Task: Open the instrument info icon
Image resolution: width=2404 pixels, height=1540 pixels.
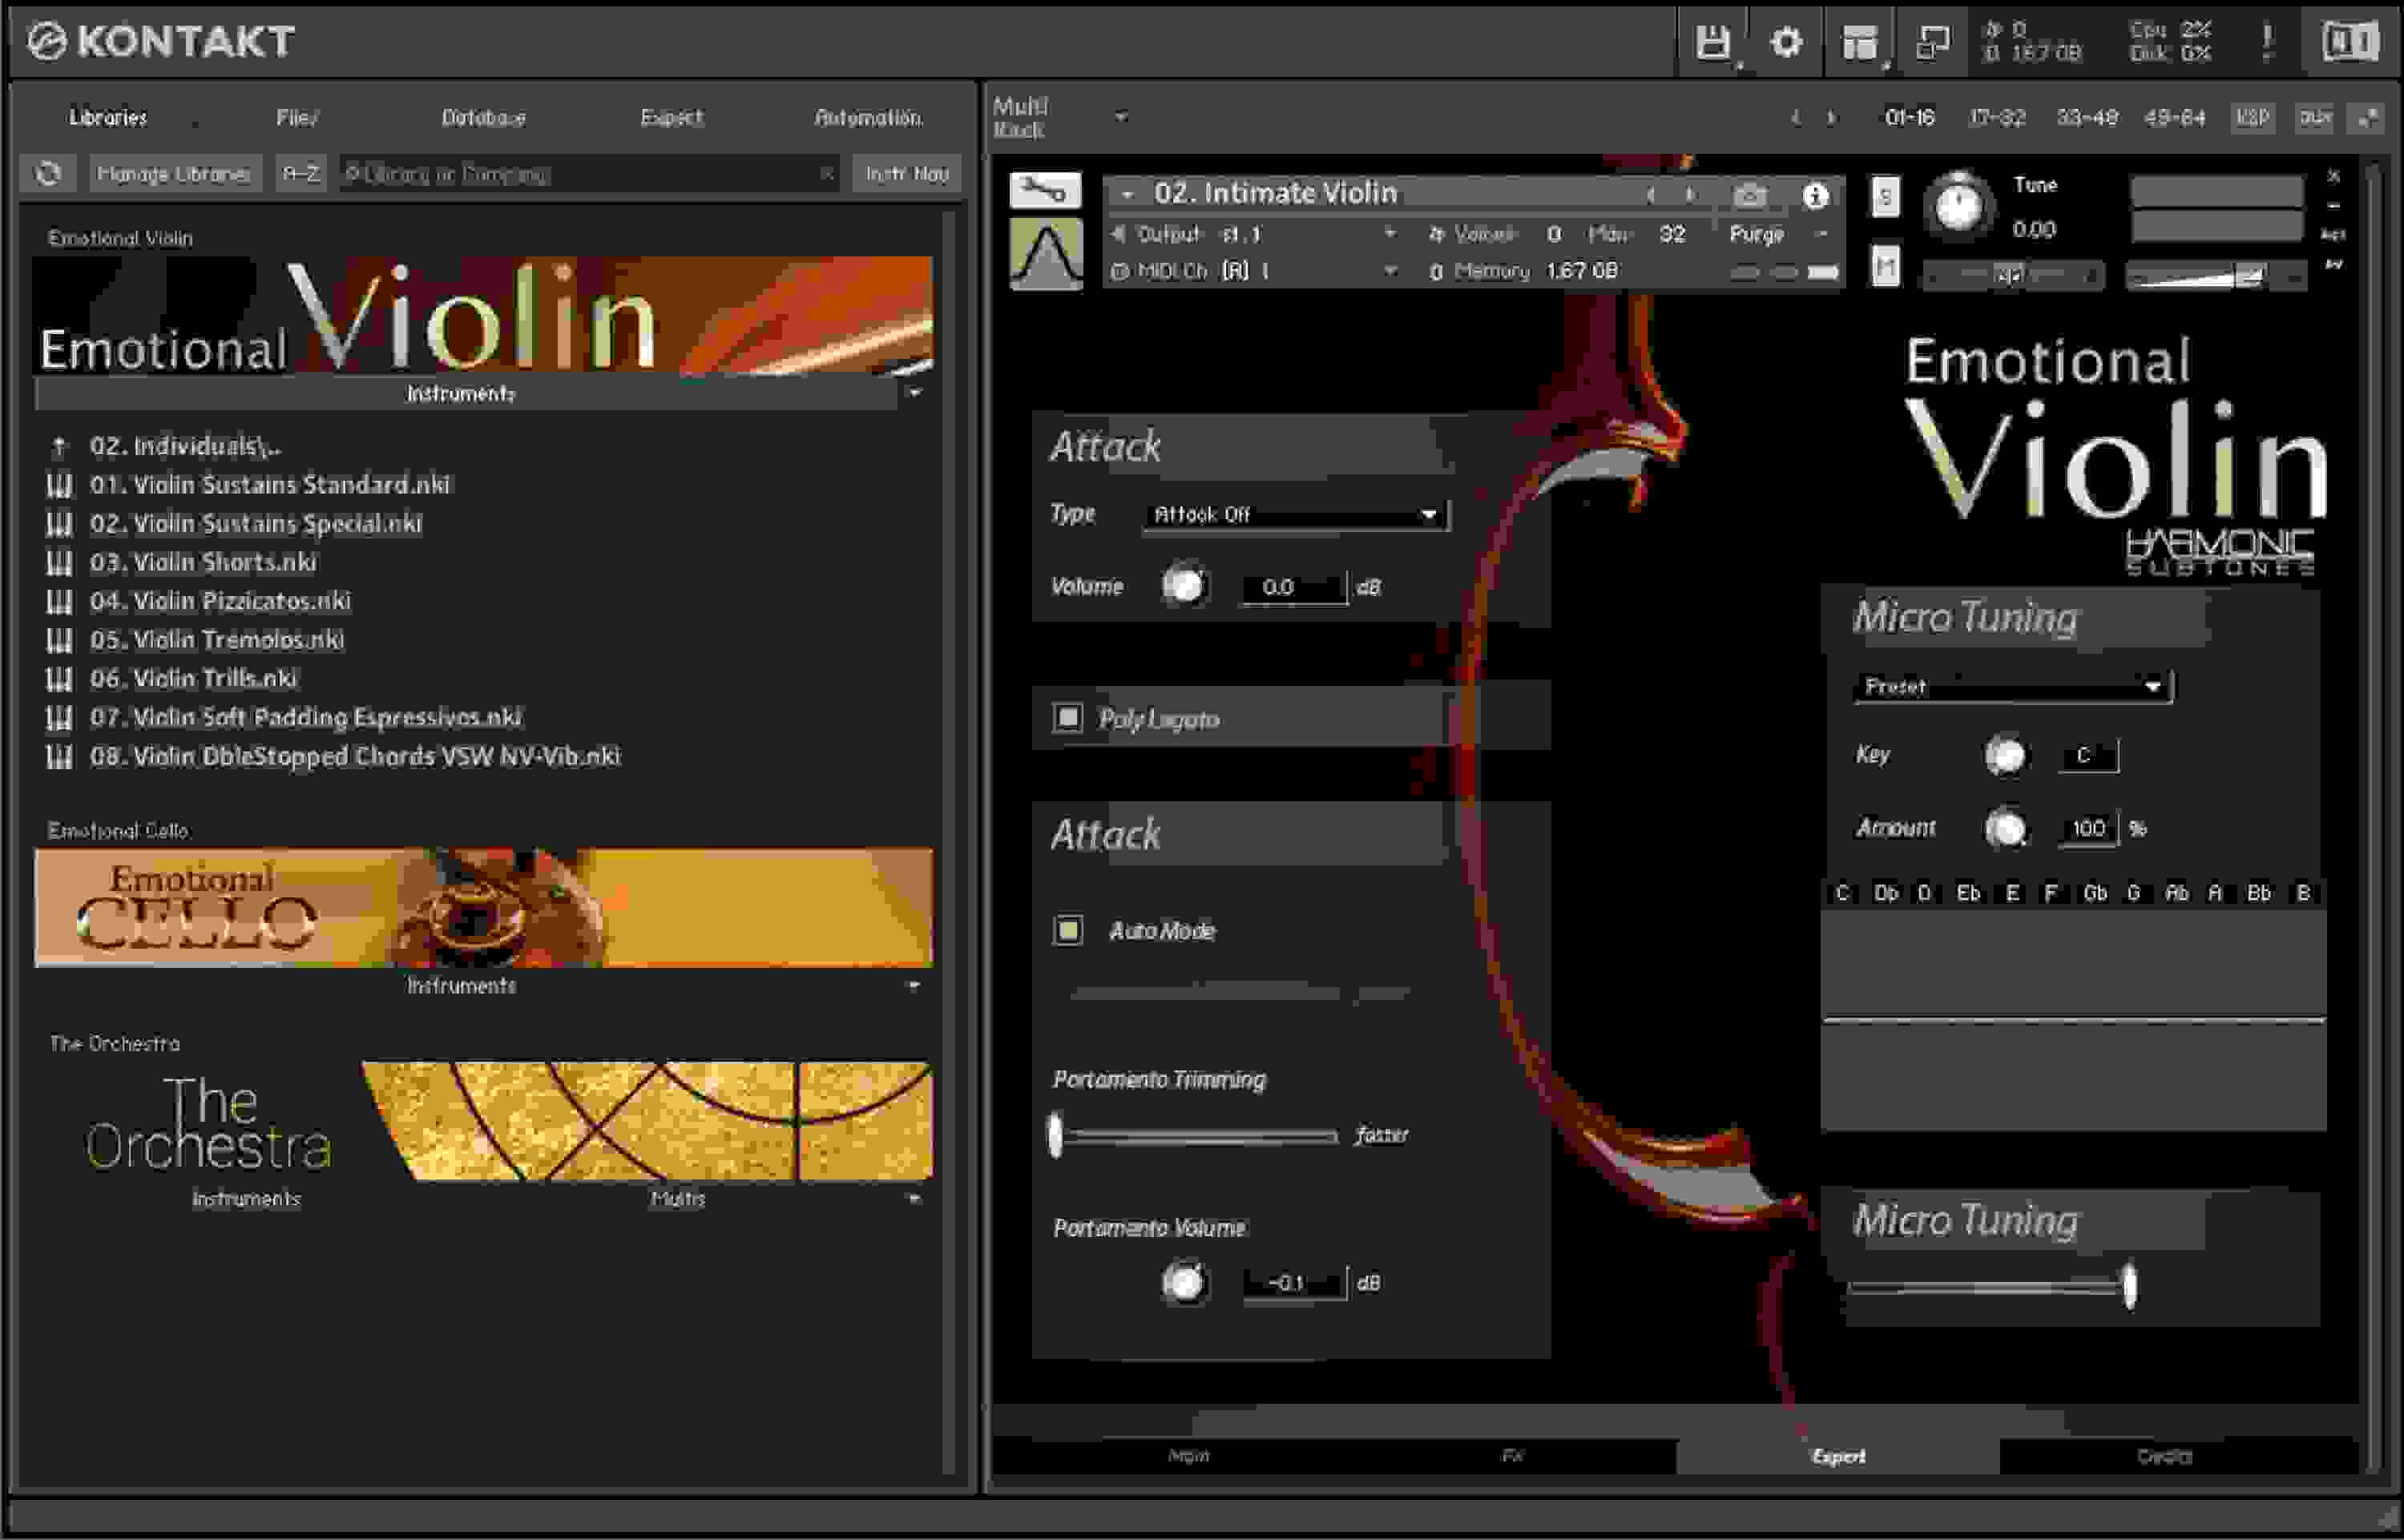Action: pos(1815,194)
